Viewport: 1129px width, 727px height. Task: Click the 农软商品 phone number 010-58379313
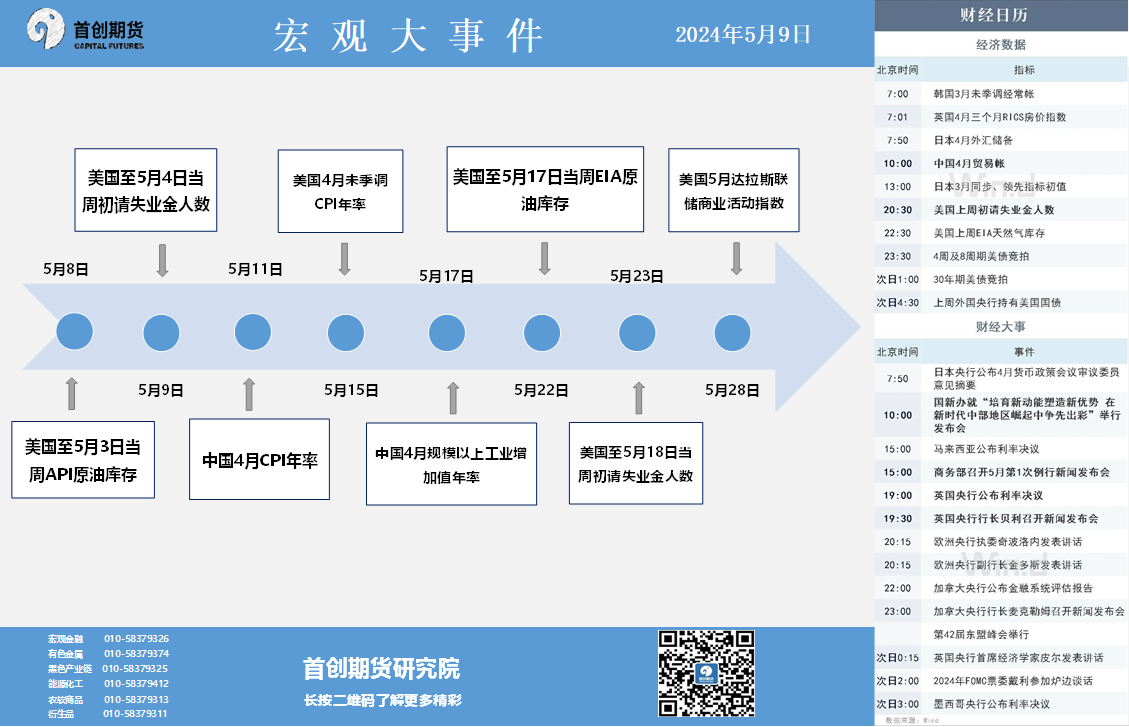click(x=136, y=700)
